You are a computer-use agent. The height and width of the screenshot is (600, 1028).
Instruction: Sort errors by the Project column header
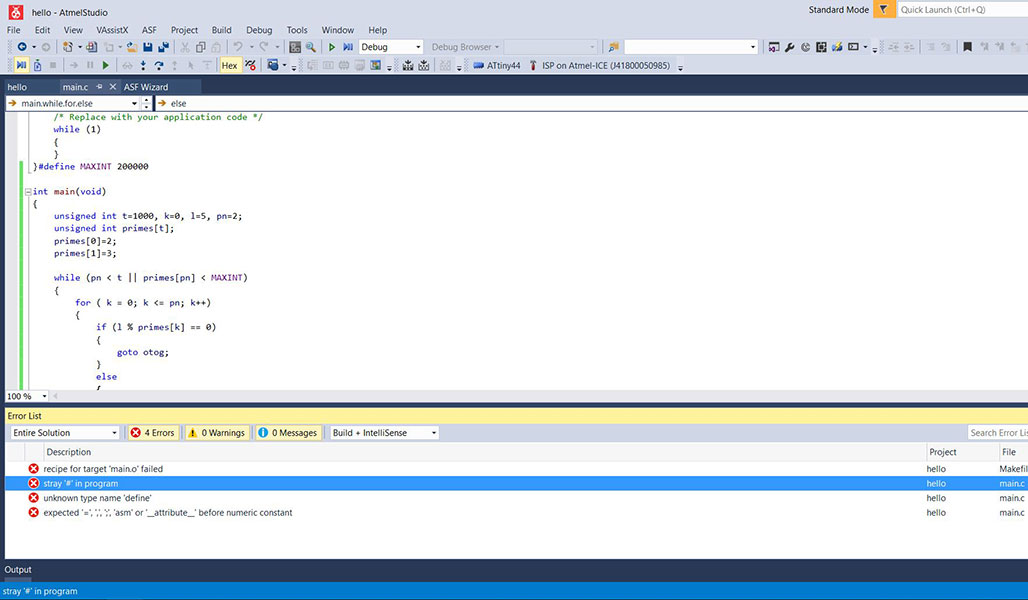pyautogui.click(x=962, y=452)
